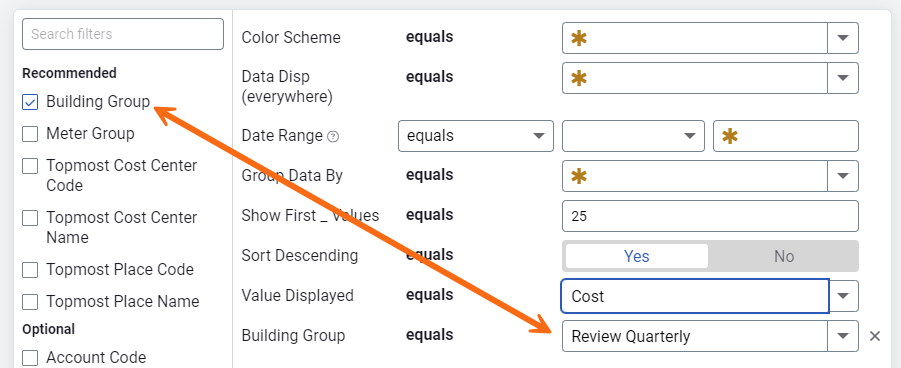Open the empty Date Range period dropdown
The width and height of the screenshot is (901, 368).
tap(633, 136)
